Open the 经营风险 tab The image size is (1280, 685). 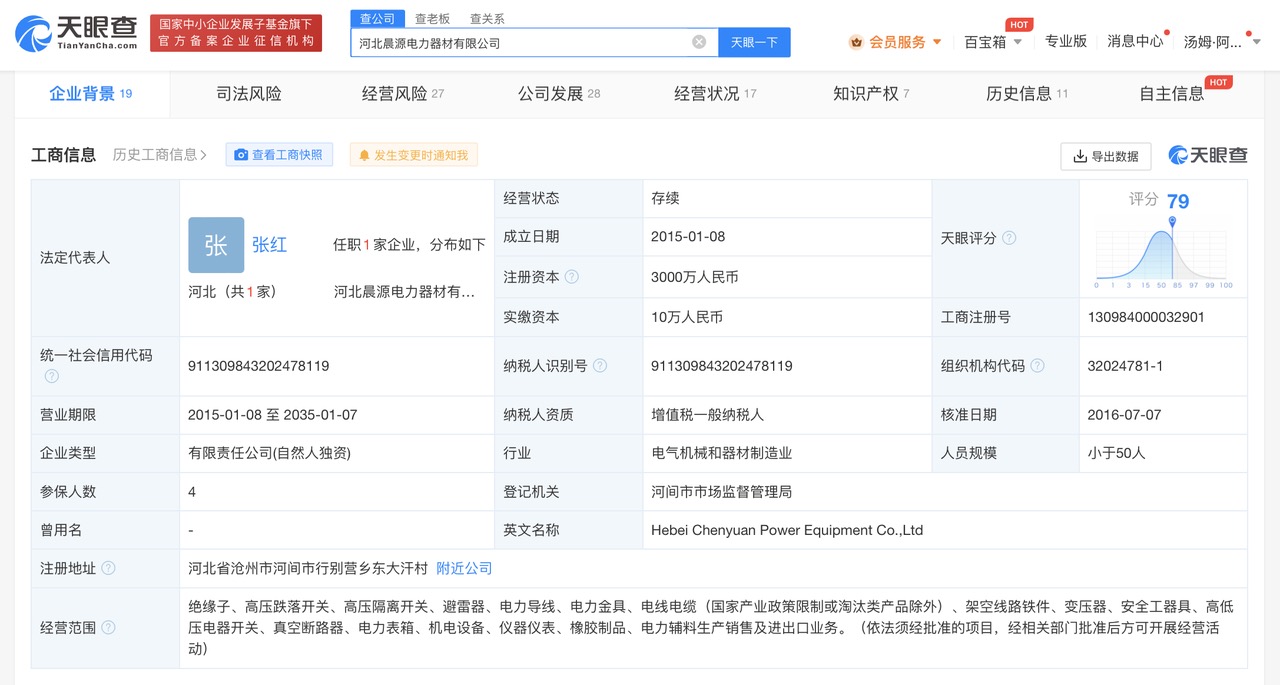coord(403,94)
